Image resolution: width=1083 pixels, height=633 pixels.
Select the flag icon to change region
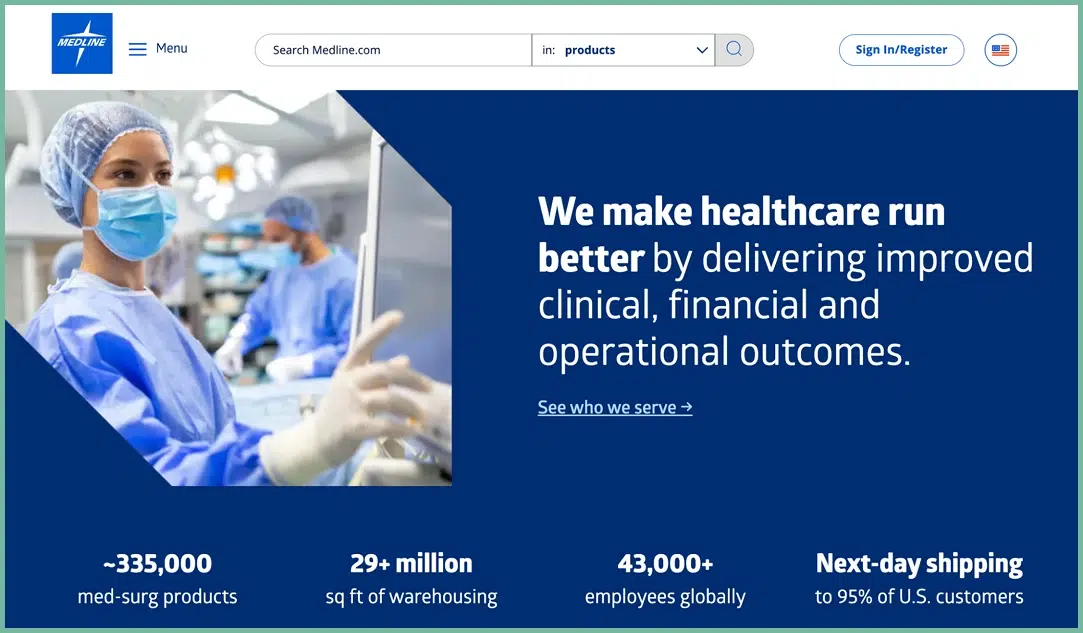1000,49
